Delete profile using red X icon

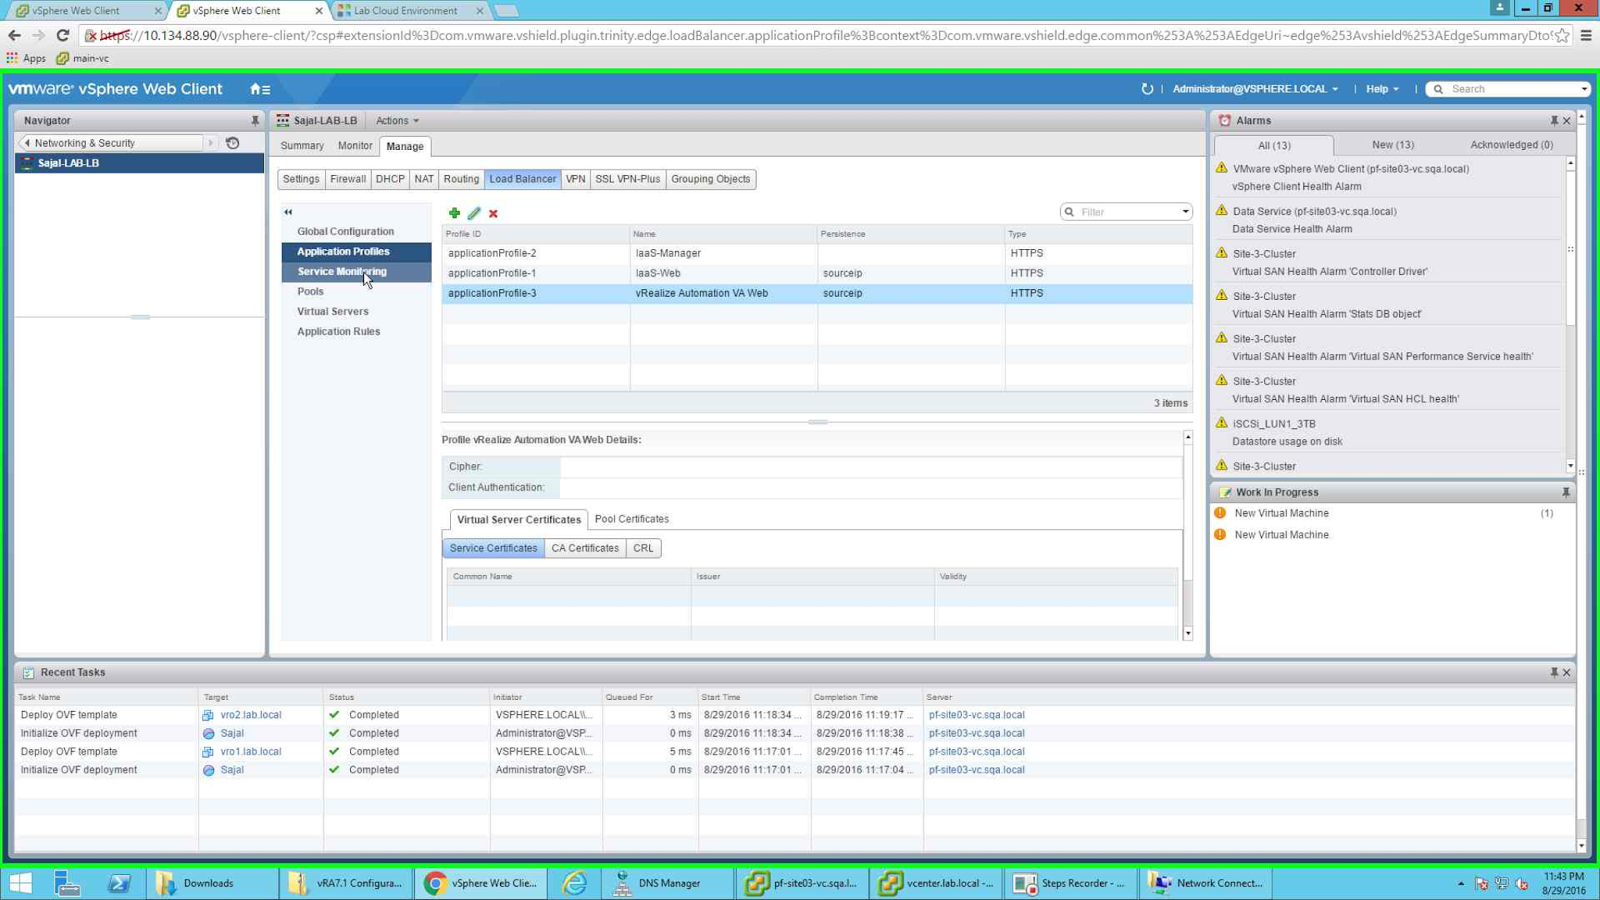tap(493, 213)
